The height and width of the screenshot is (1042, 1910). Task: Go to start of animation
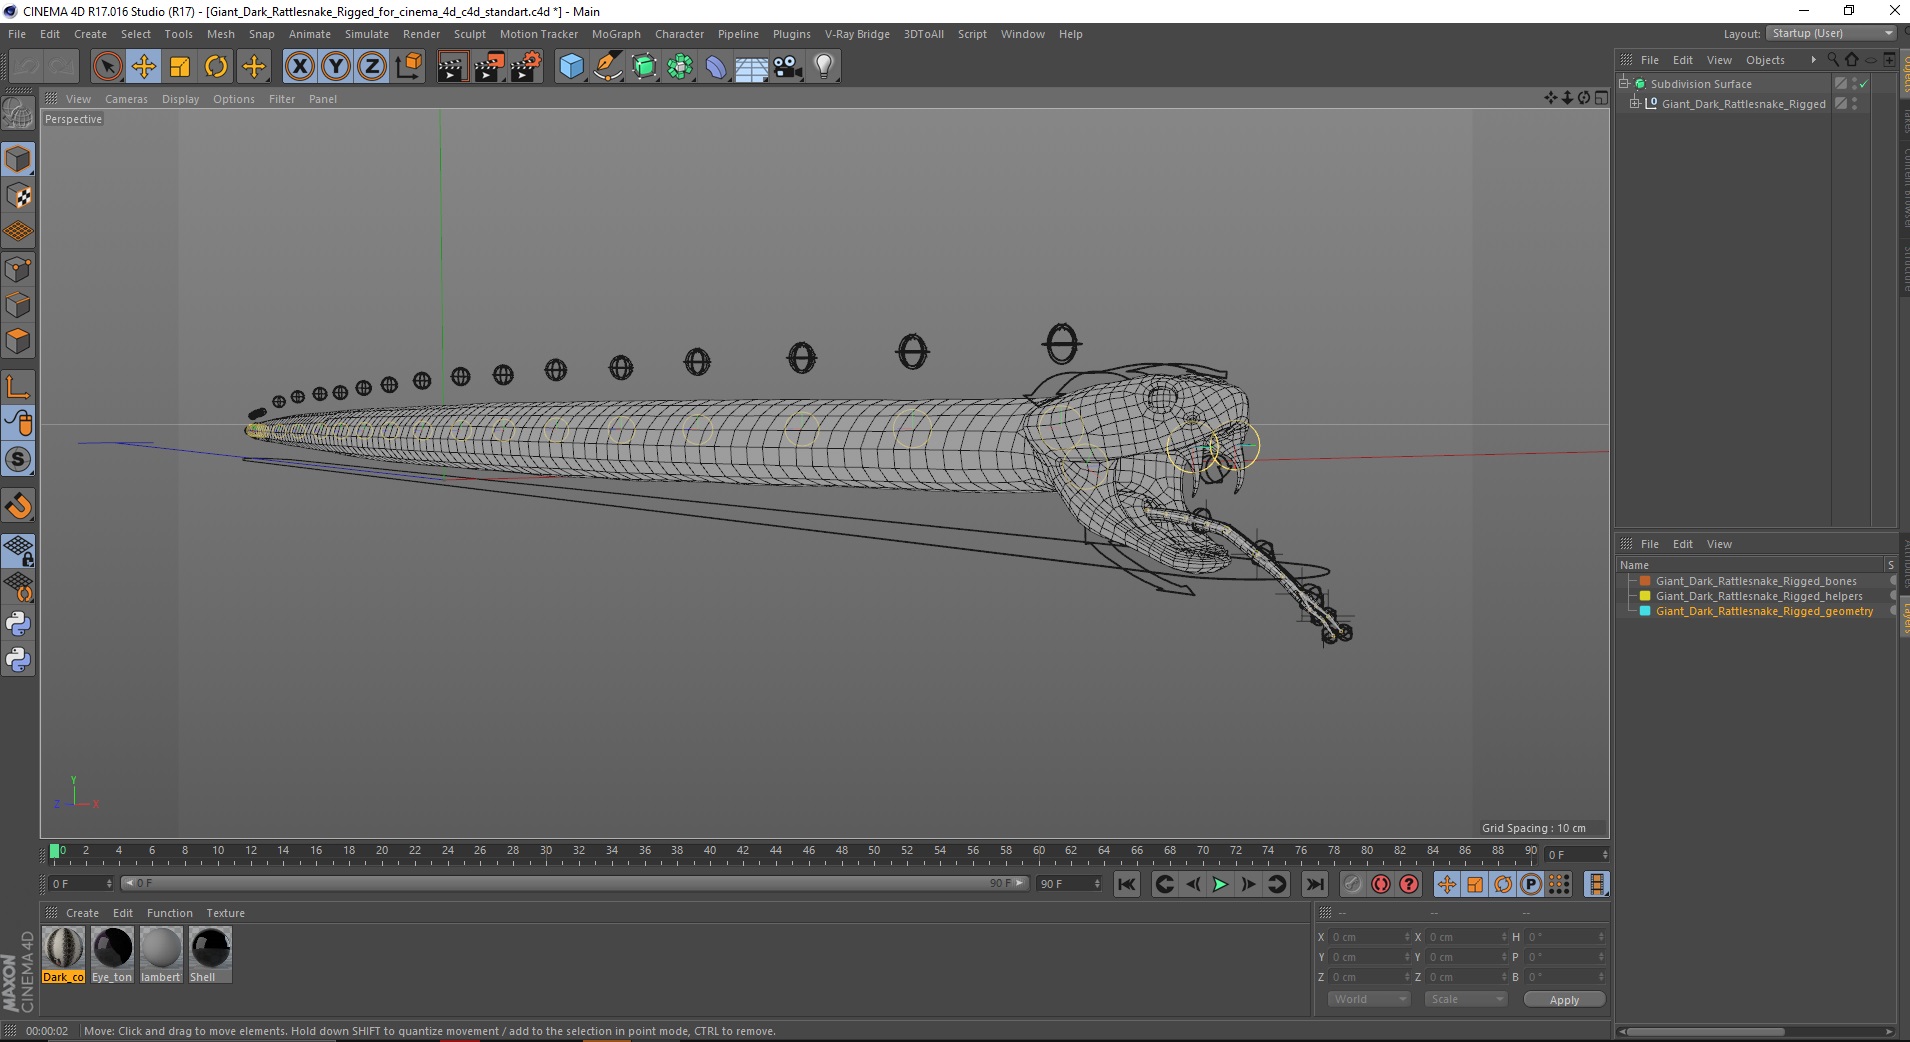(x=1127, y=884)
